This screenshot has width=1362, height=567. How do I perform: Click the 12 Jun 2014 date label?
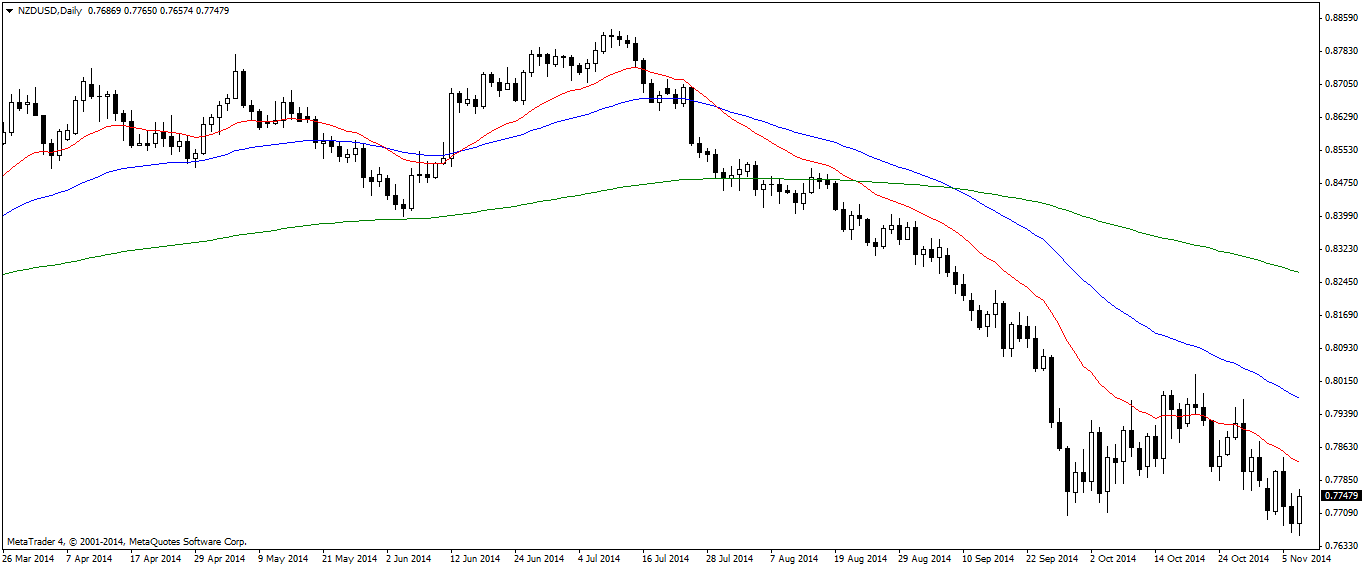[475, 559]
